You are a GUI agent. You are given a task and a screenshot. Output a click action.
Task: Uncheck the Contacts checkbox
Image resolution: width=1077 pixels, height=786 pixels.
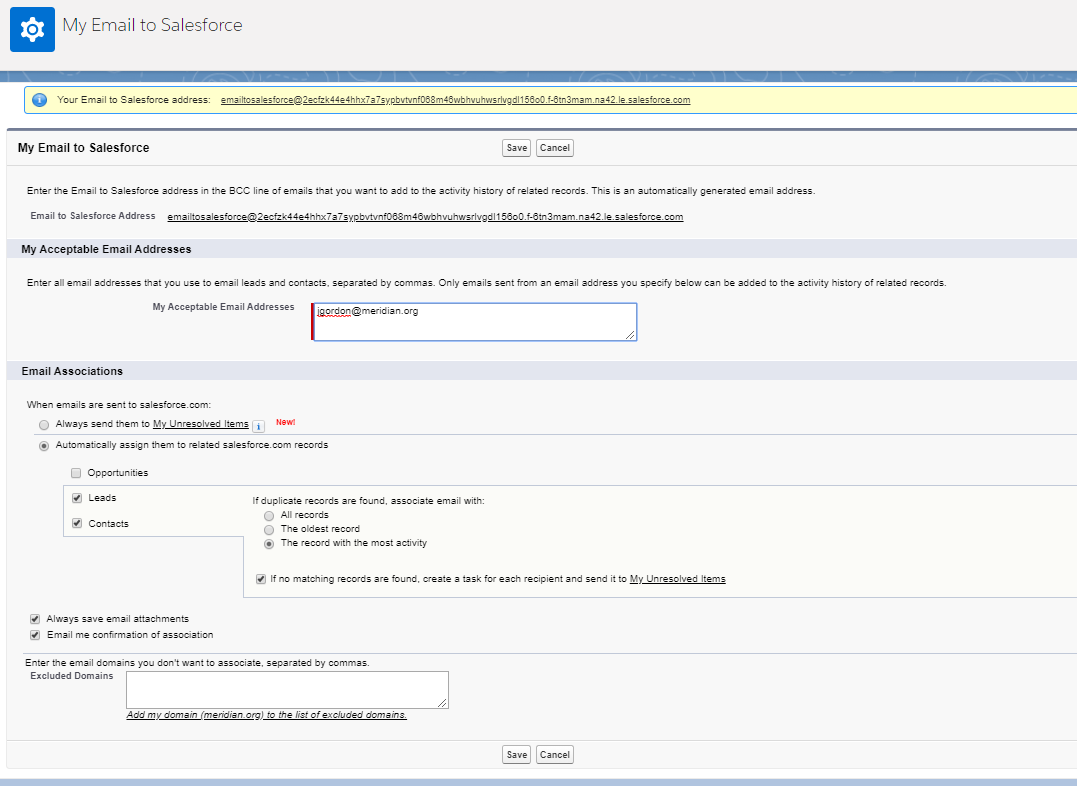click(77, 524)
